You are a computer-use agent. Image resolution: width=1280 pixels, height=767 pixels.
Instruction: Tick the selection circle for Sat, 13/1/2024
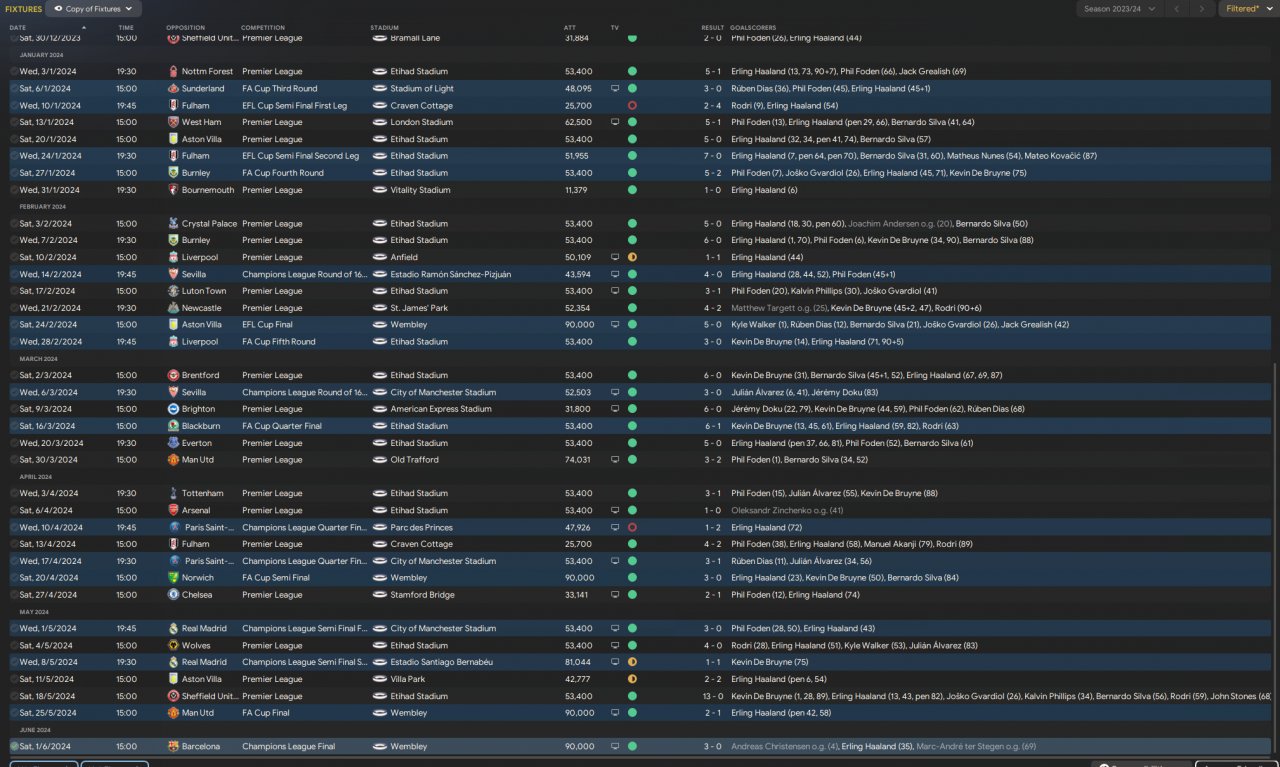(x=14, y=122)
